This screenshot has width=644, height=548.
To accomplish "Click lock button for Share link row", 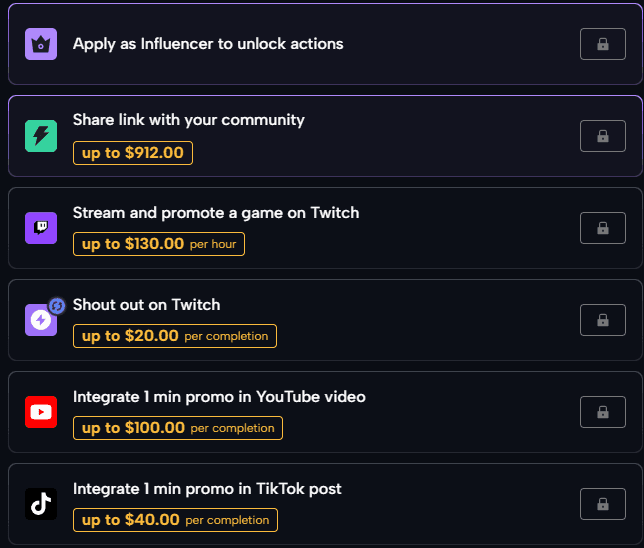I will (603, 136).
